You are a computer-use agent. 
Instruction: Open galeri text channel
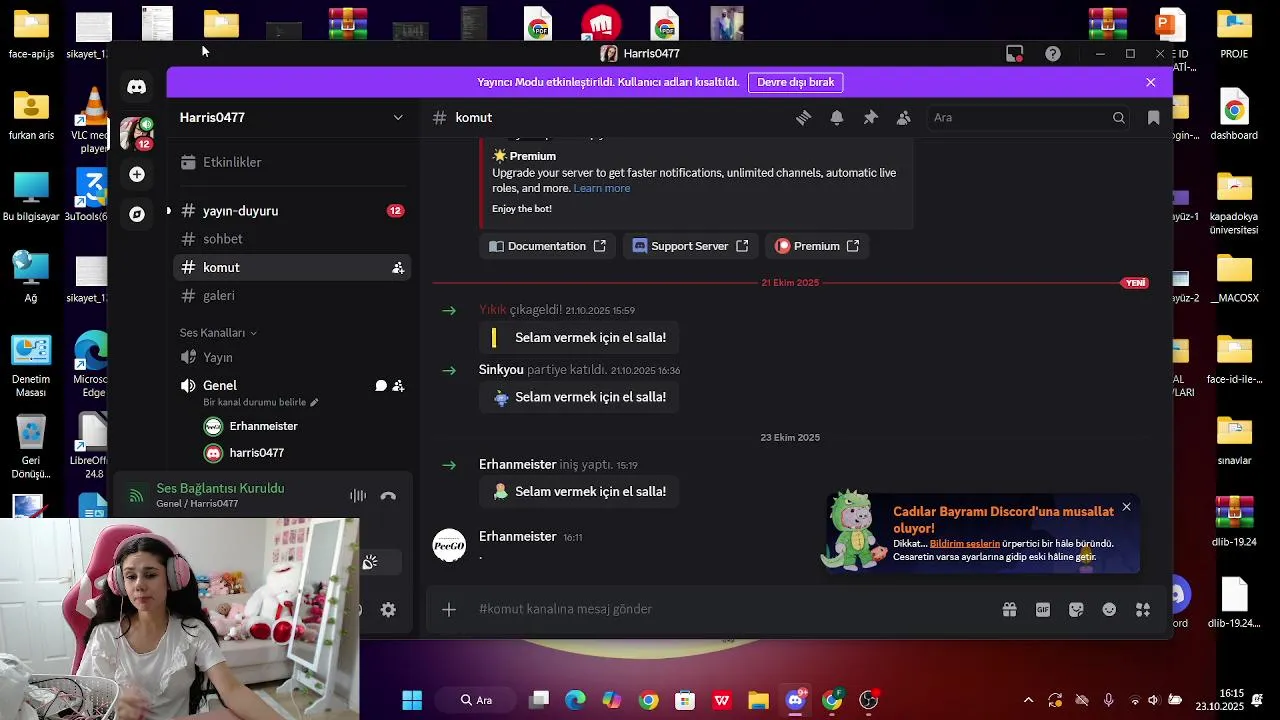tap(292, 295)
